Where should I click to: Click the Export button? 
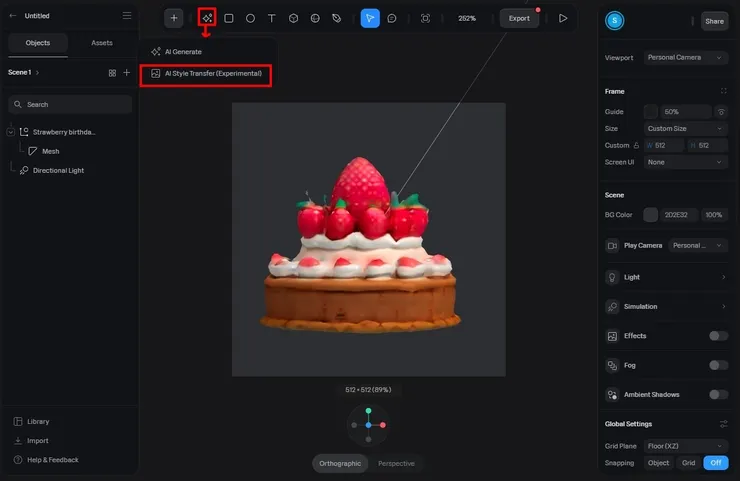point(519,18)
